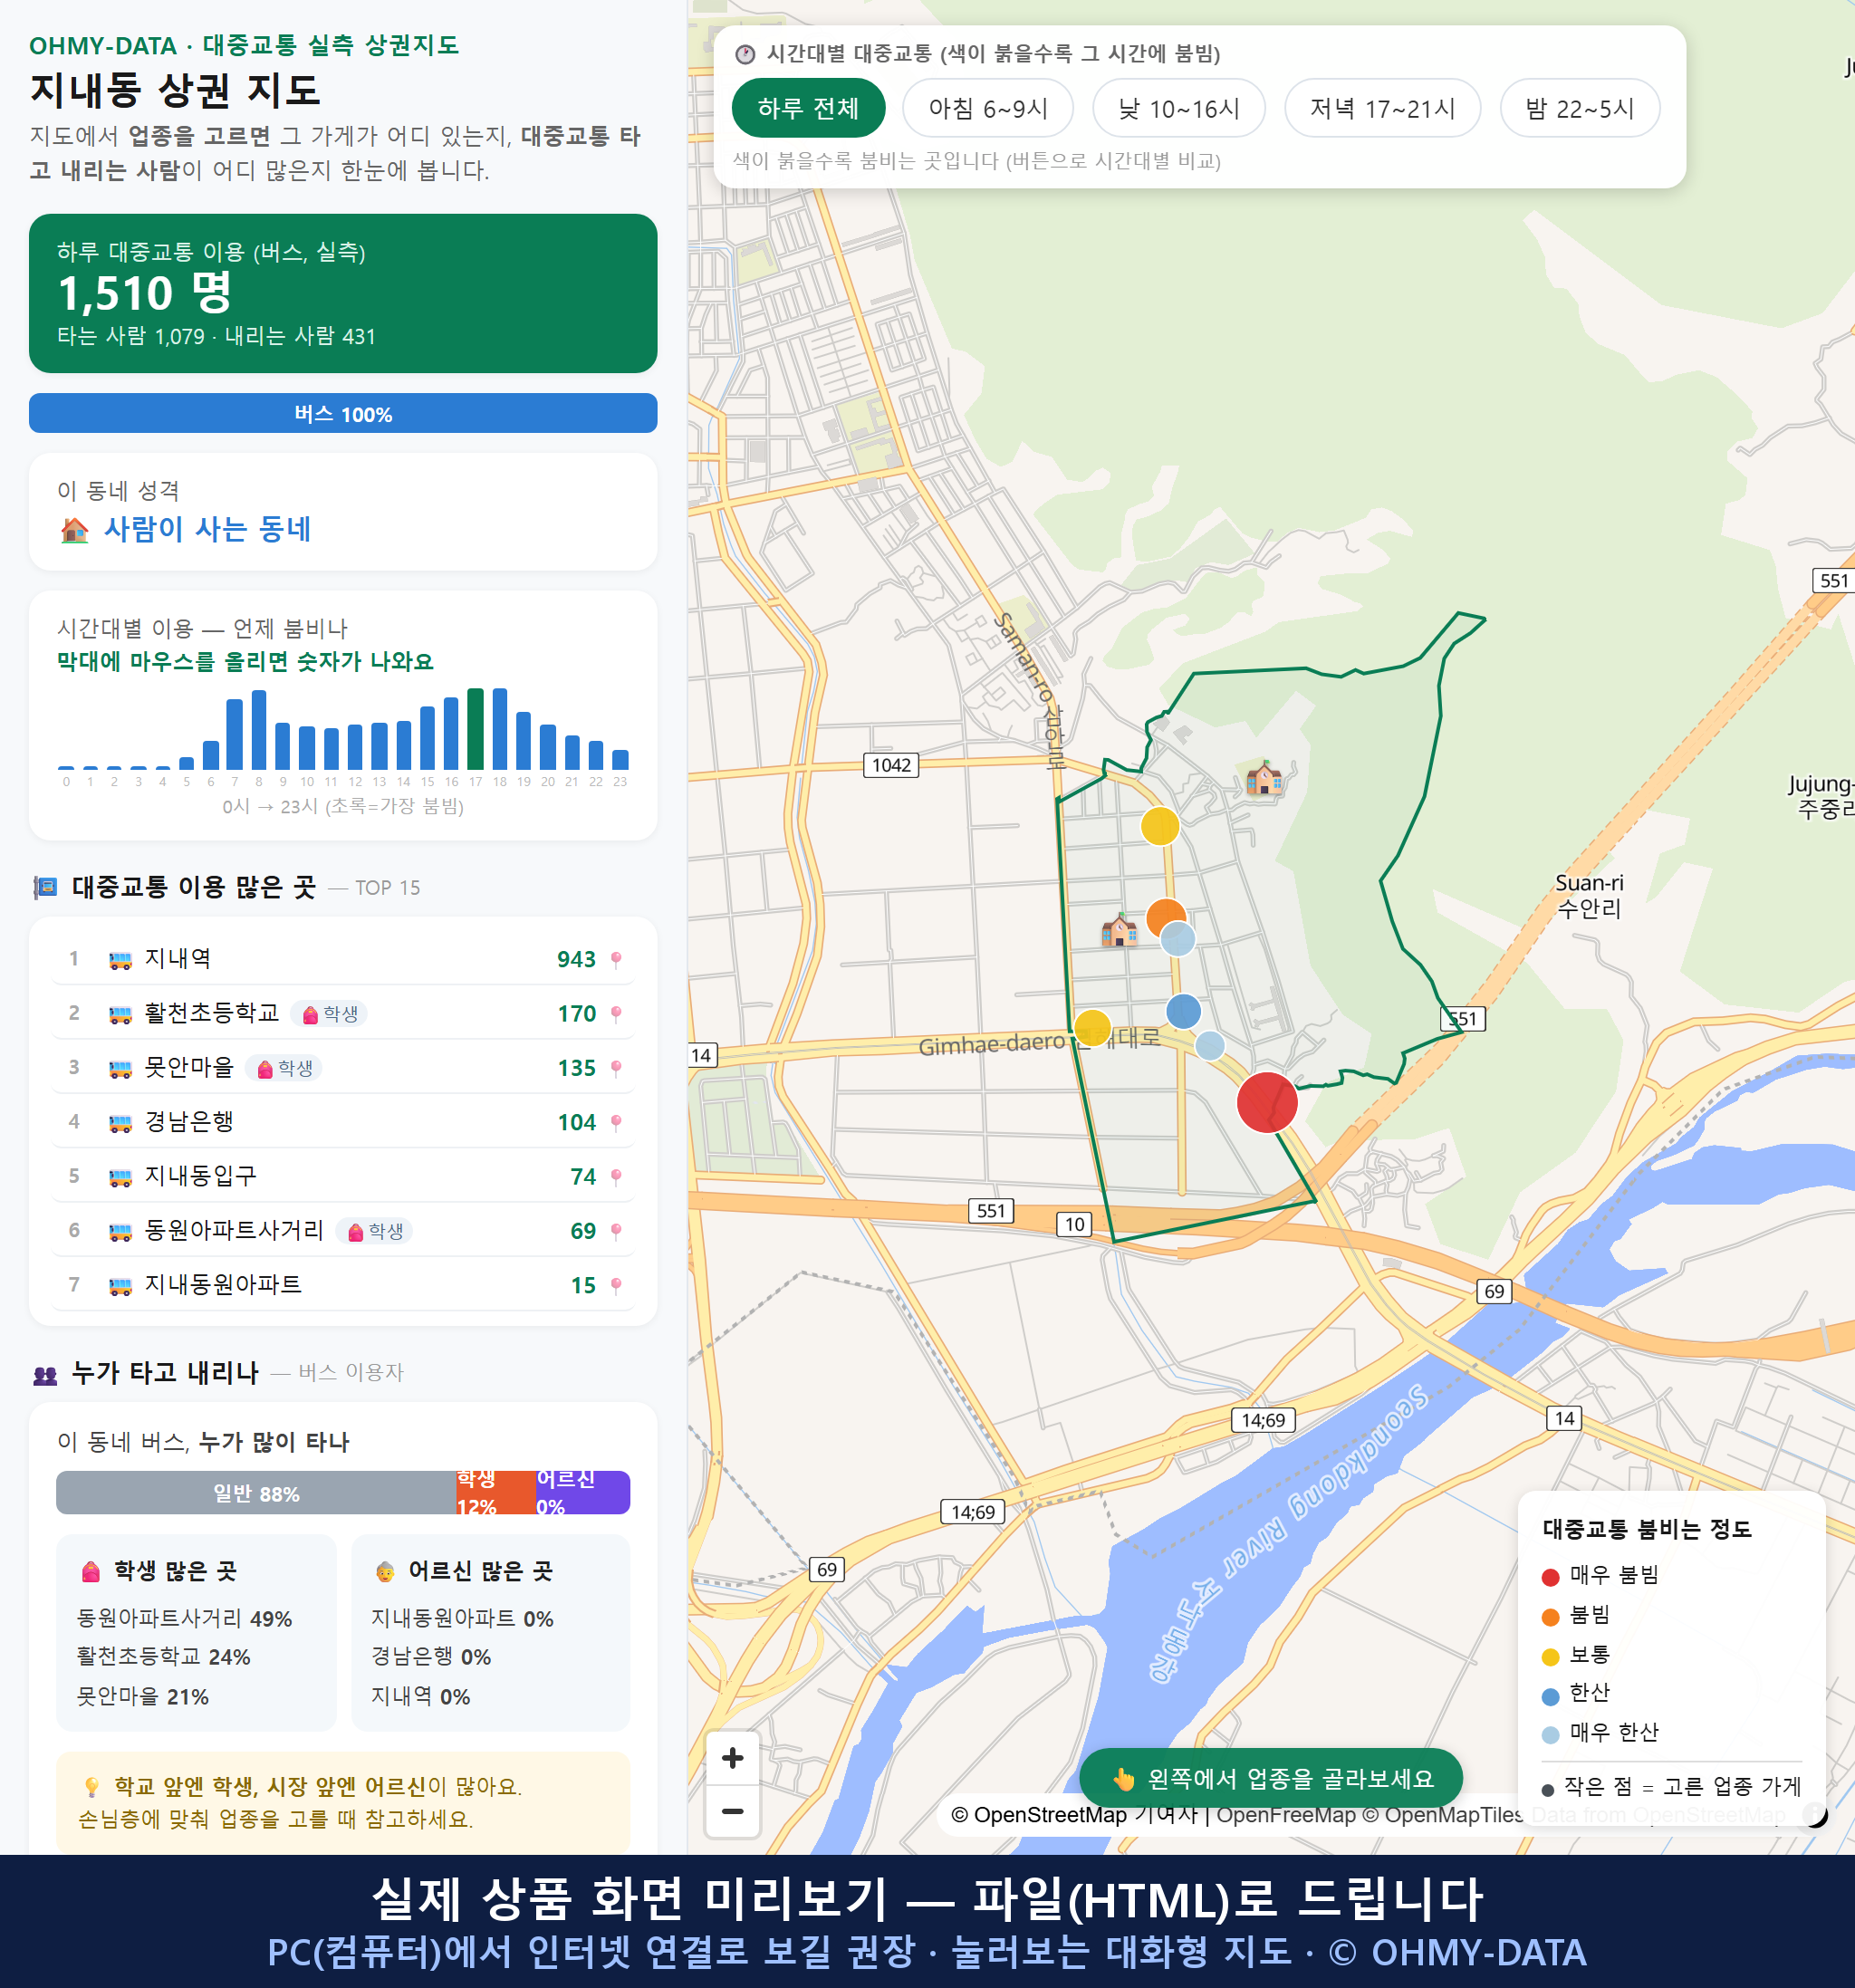Switch to 낮 10~16시 time filter

pyautogui.click(x=1178, y=108)
